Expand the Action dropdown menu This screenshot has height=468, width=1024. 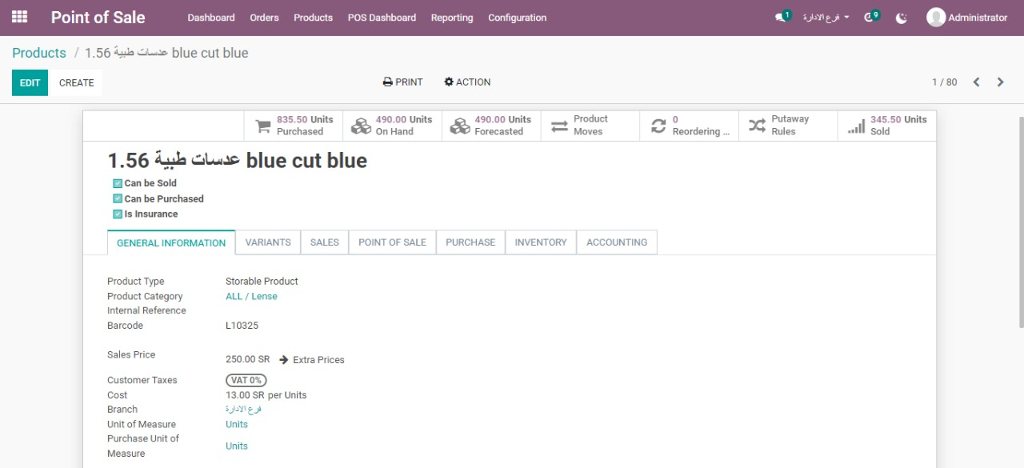467,82
